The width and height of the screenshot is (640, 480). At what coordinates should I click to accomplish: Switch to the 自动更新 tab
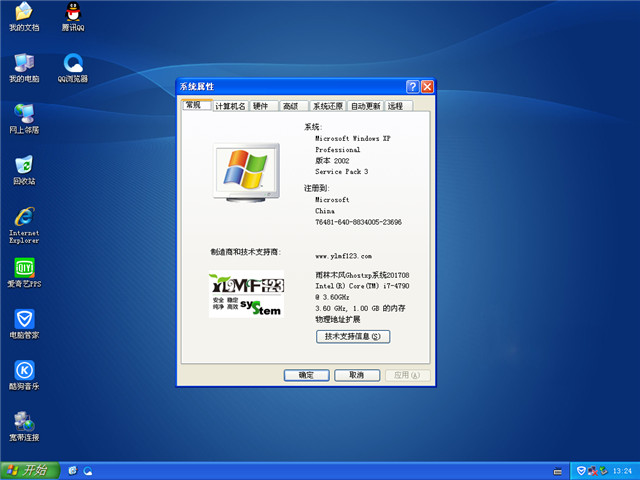coord(366,106)
